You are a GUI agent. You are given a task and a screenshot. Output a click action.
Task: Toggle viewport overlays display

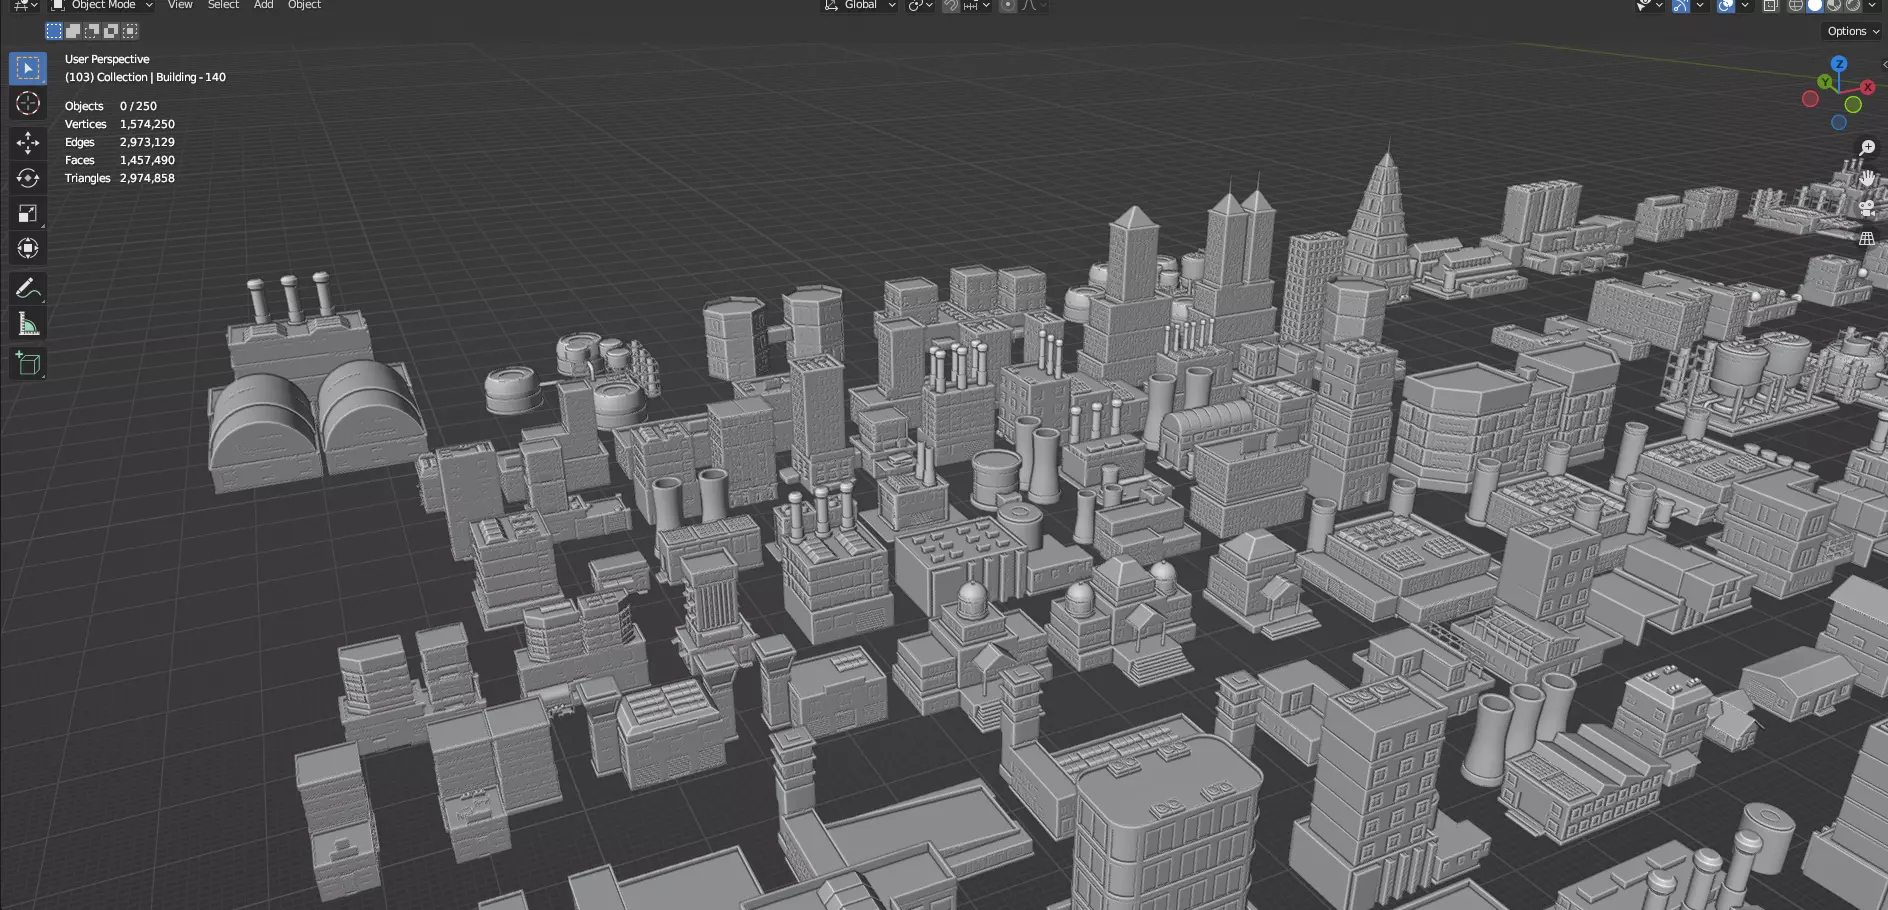1726,5
